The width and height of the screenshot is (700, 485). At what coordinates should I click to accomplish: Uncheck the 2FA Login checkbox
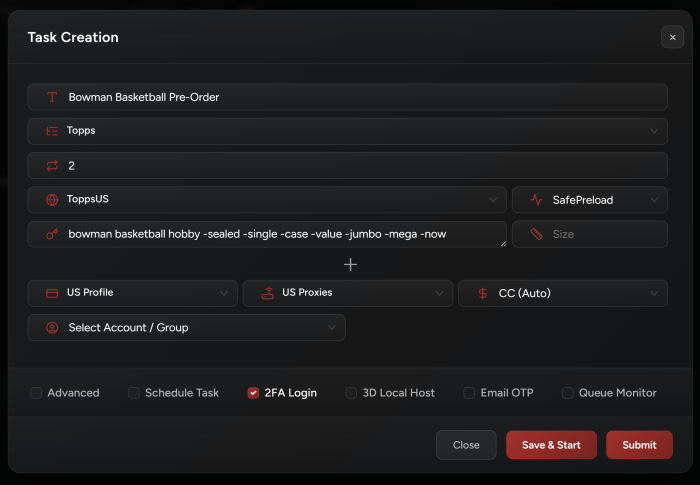click(253, 393)
